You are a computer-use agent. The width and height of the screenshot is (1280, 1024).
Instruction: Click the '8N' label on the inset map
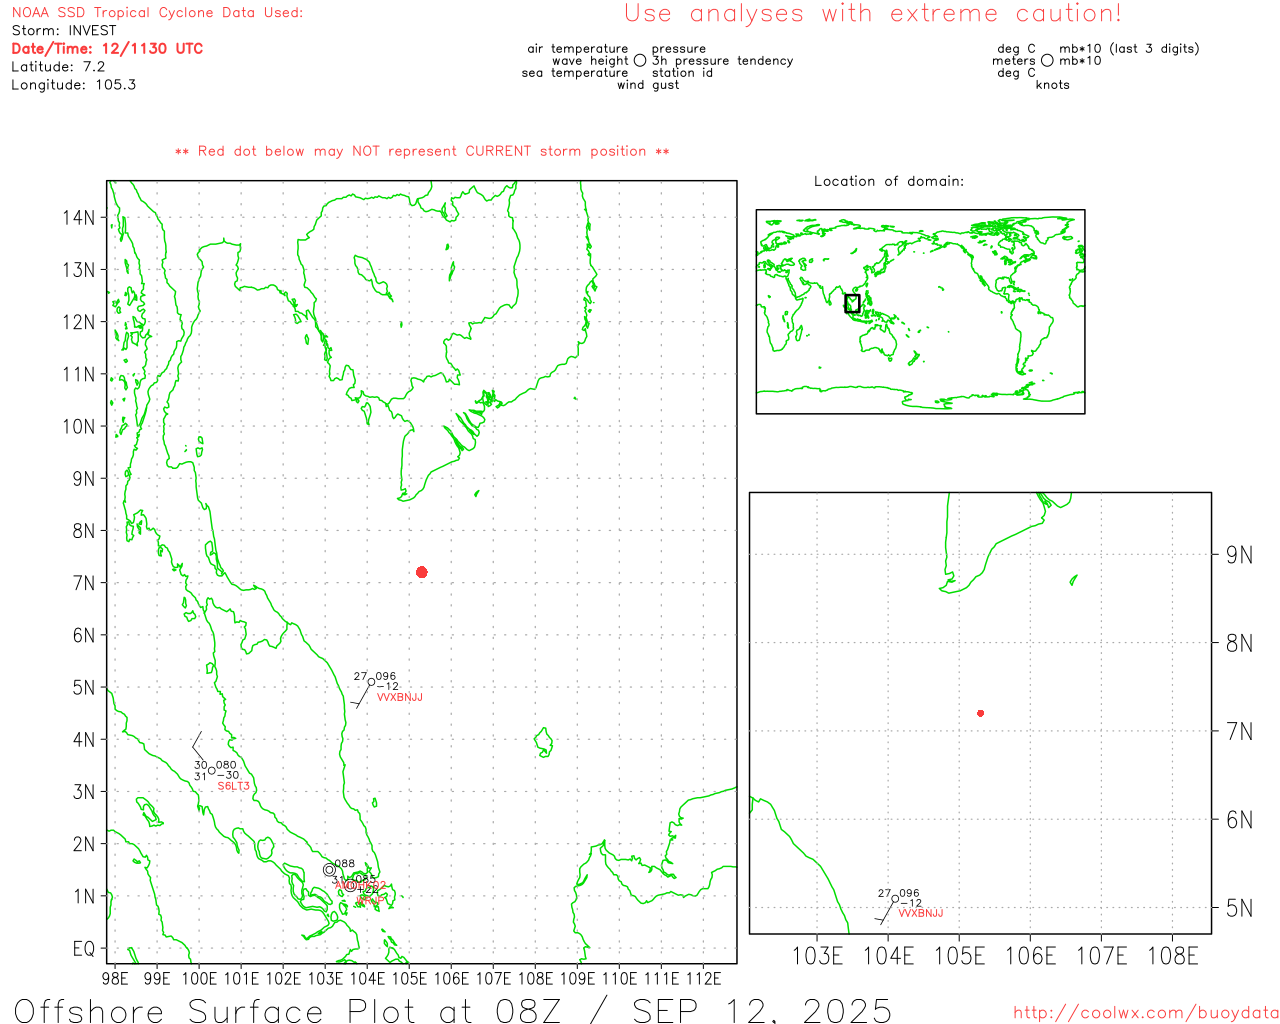pos(1239,644)
